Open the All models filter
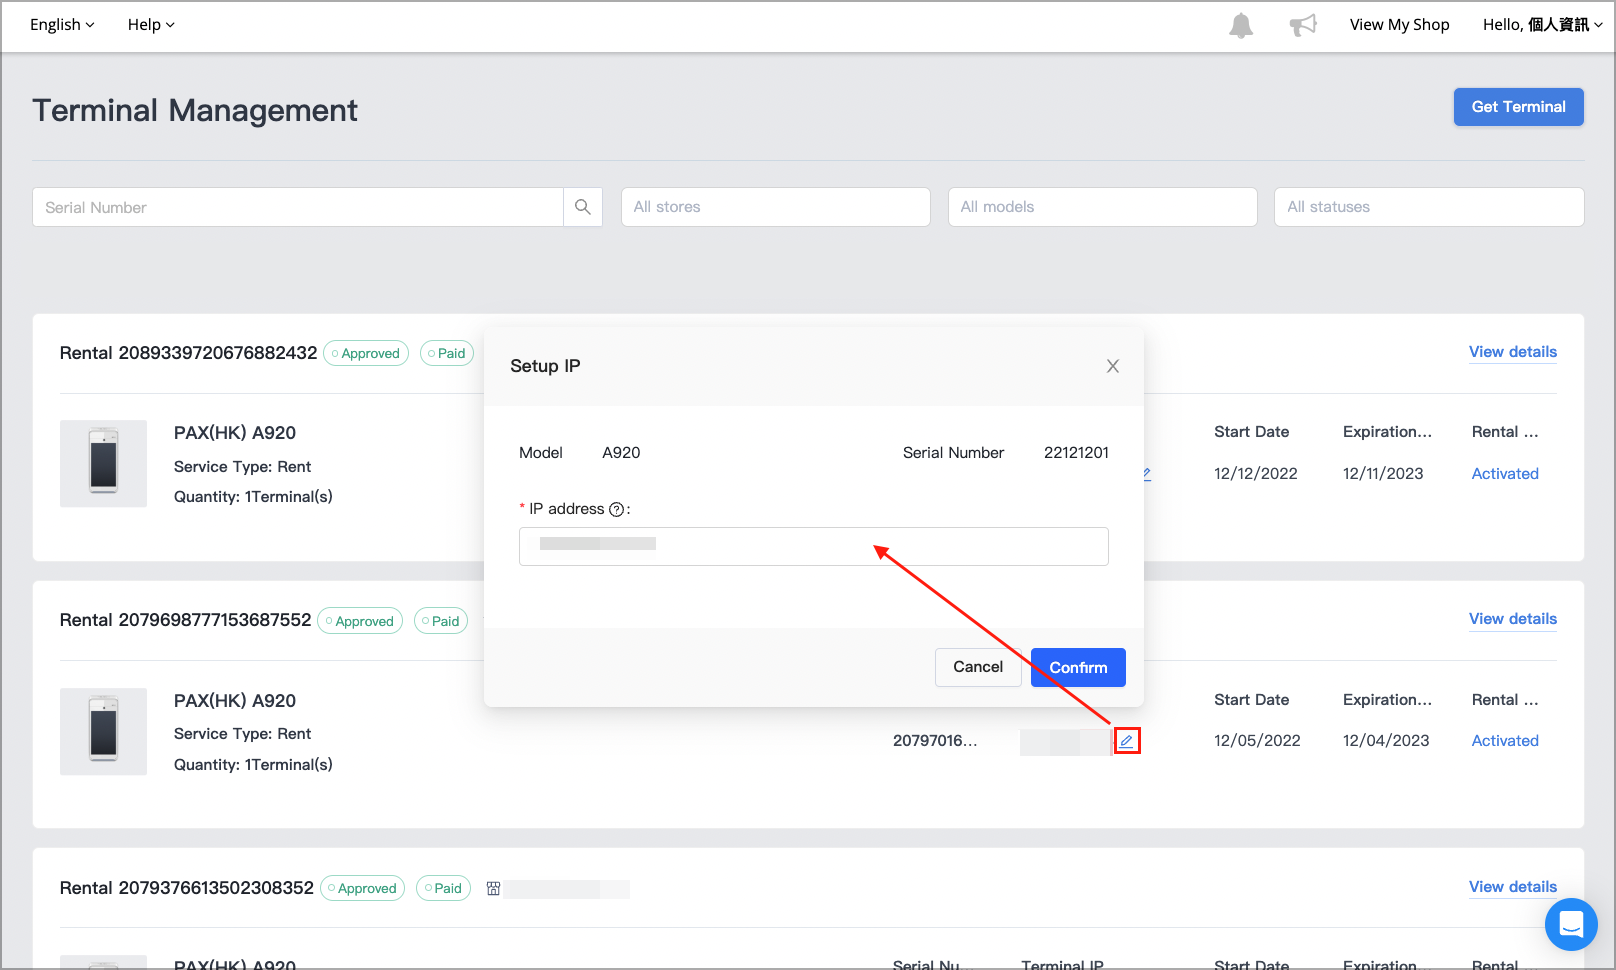1616x970 pixels. [1103, 207]
